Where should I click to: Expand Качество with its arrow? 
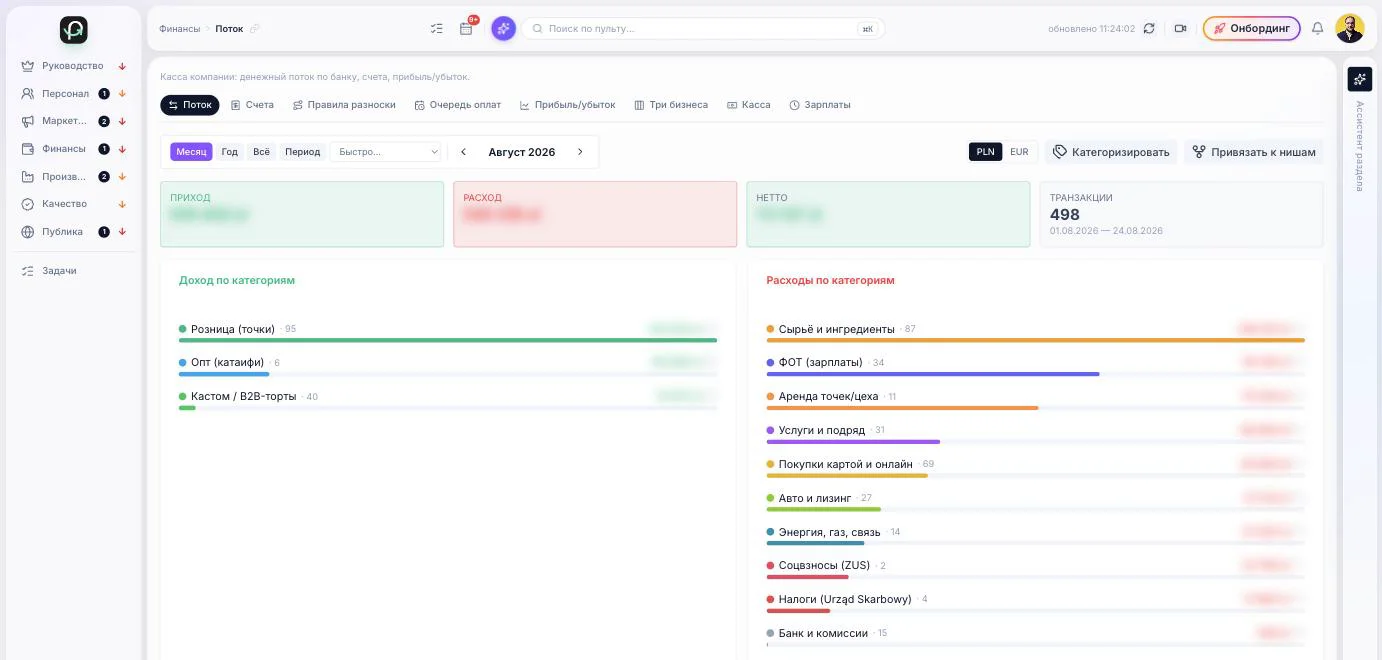click(x=122, y=204)
